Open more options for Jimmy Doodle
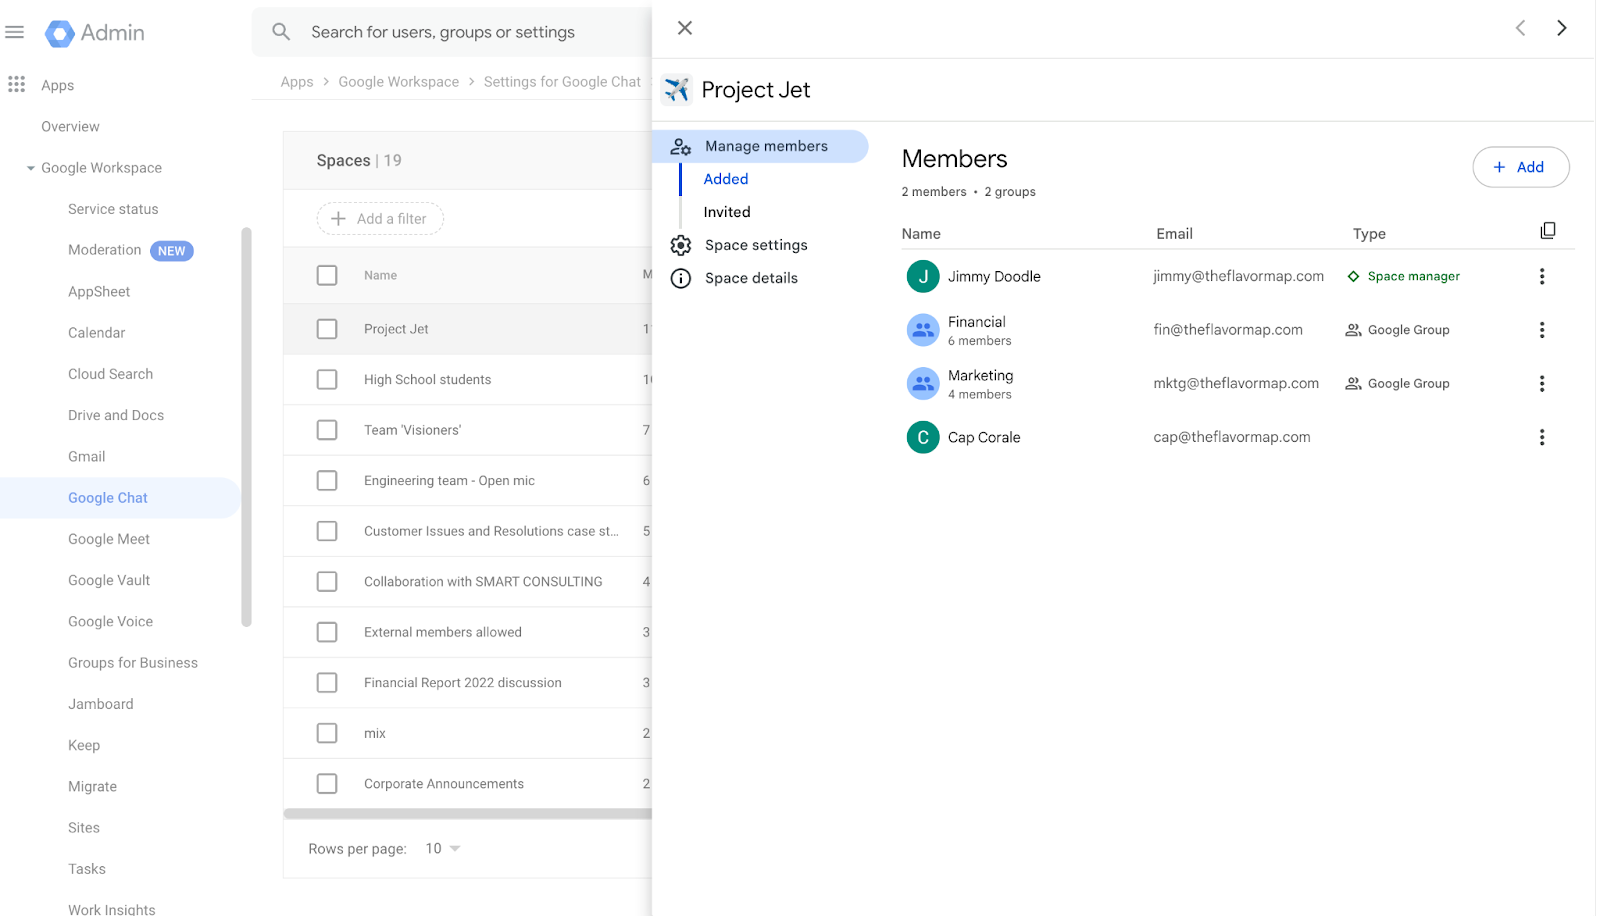Image resolution: width=1600 pixels, height=916 pixels. [1542, 276]
